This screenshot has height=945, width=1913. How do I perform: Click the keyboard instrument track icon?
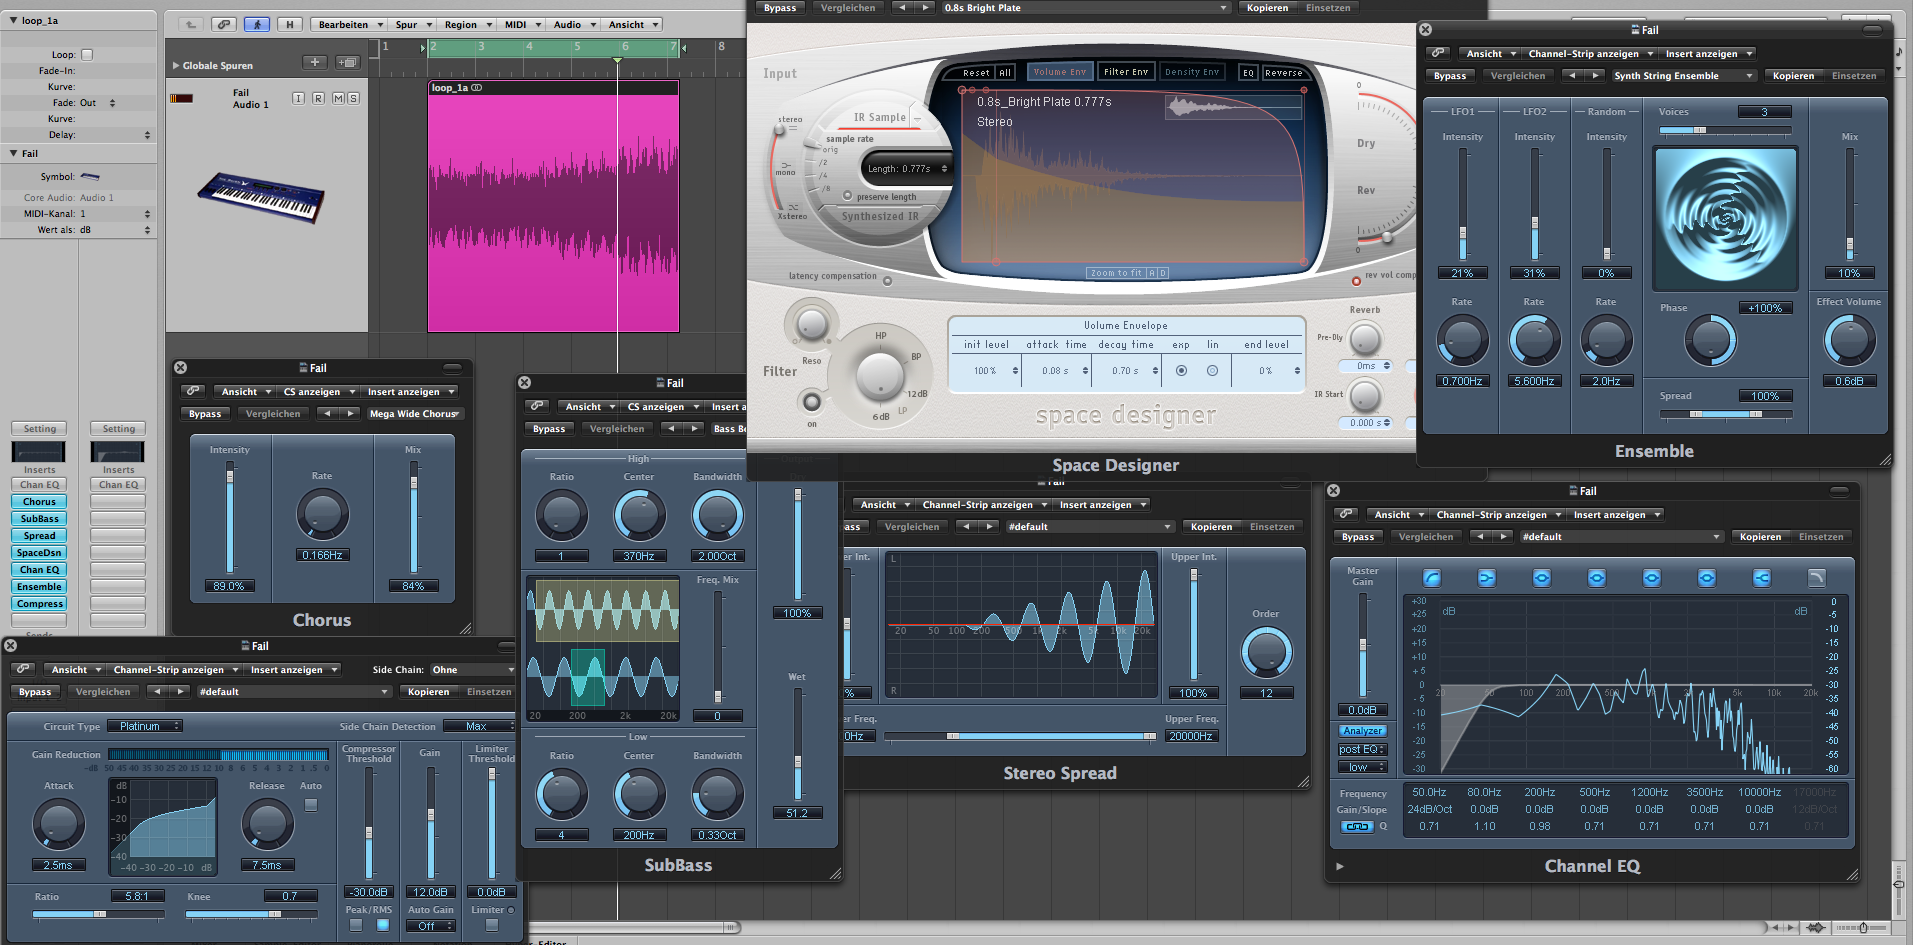[x=261, y=197]
